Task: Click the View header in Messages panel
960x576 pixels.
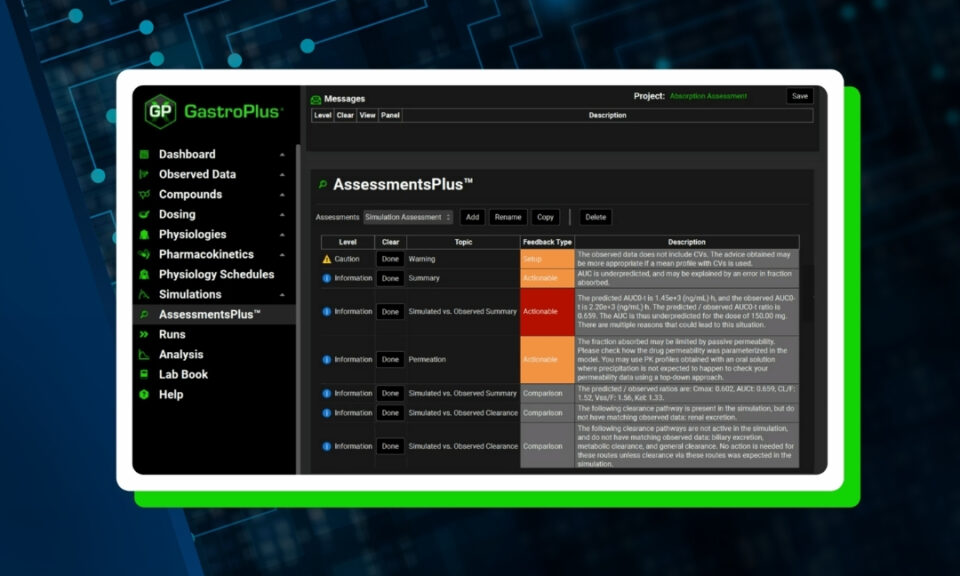Action: click(367, 115)
